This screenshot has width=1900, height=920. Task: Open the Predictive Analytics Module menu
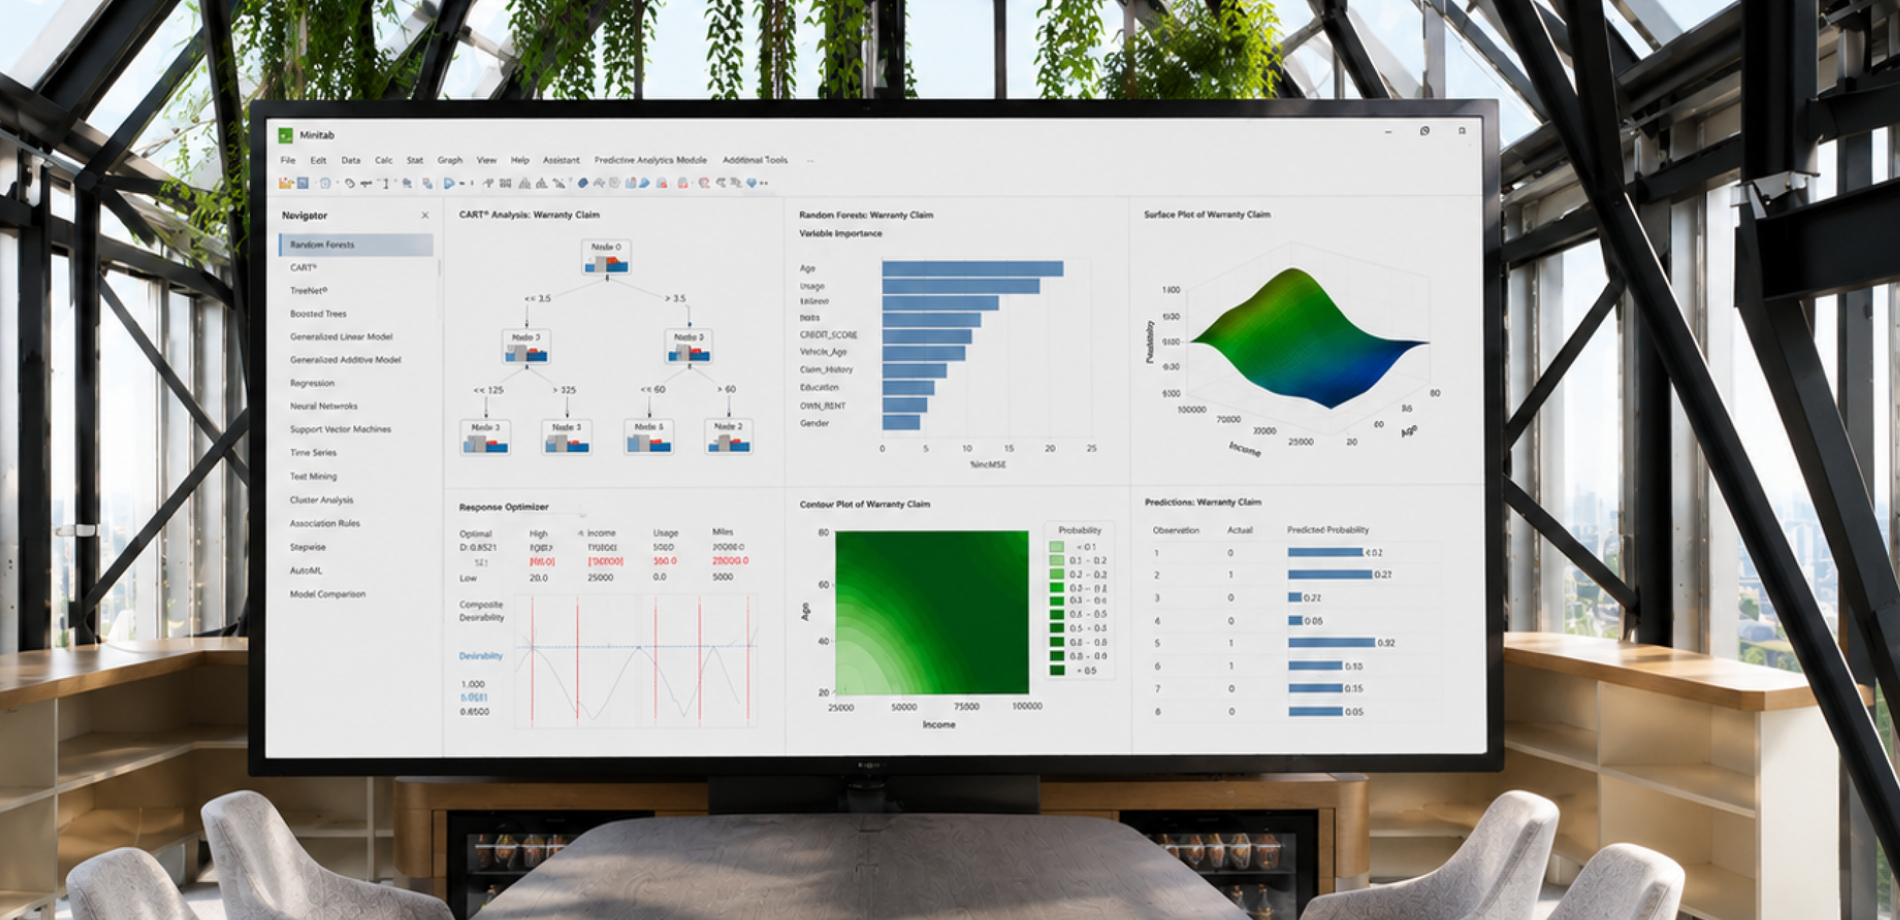coord(650,160)
